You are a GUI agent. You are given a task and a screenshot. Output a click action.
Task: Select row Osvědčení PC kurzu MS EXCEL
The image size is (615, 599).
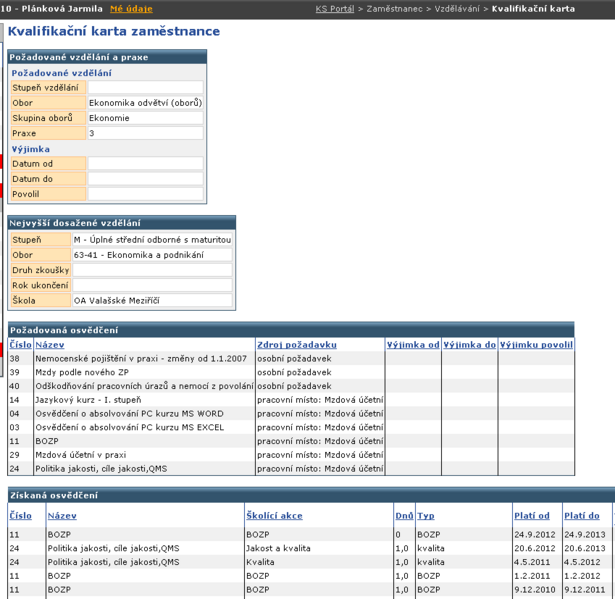[291, 427]
